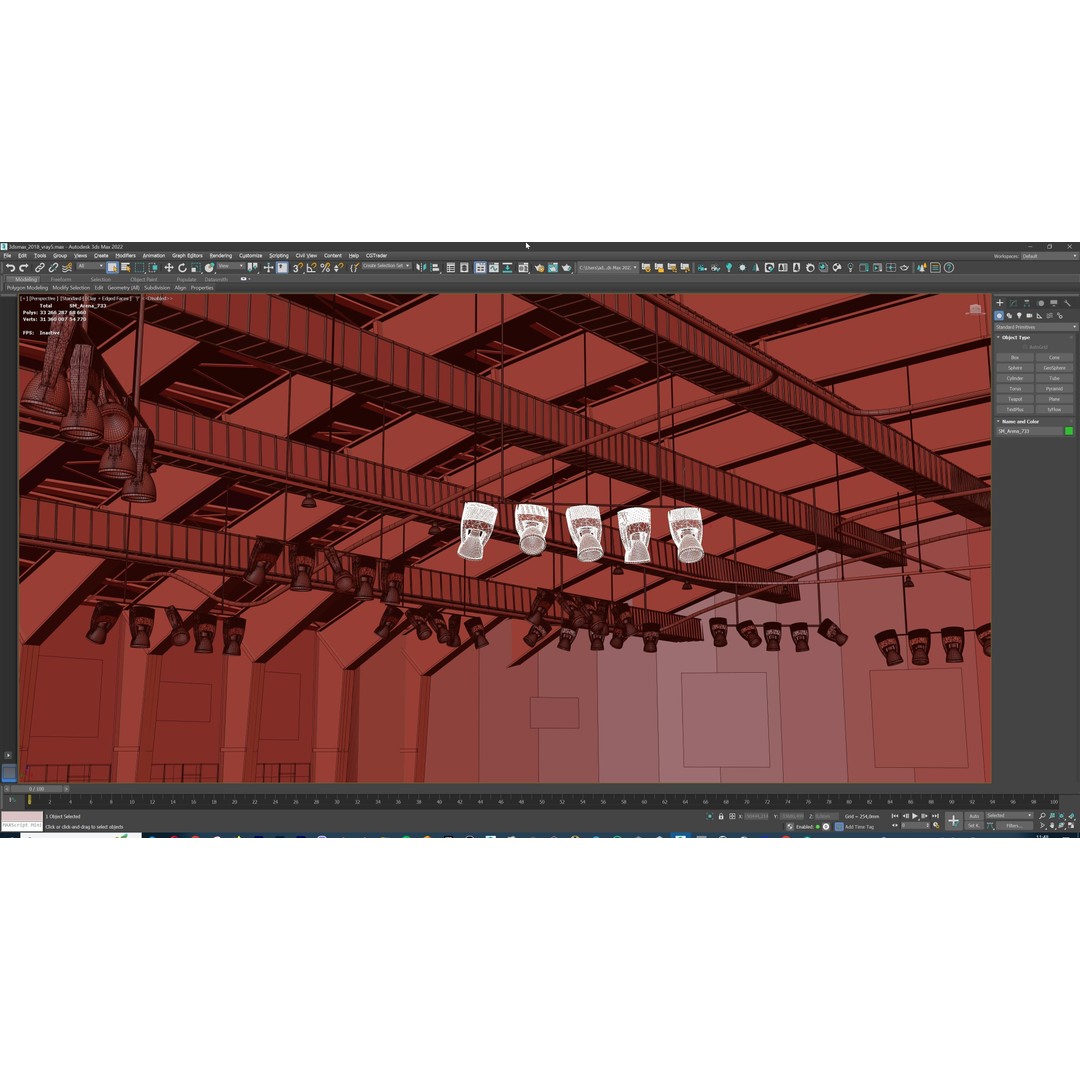Open Select by Name dialog
Image resolution: width=1080 pixels, height=1080 pixels.
[125, 268]
